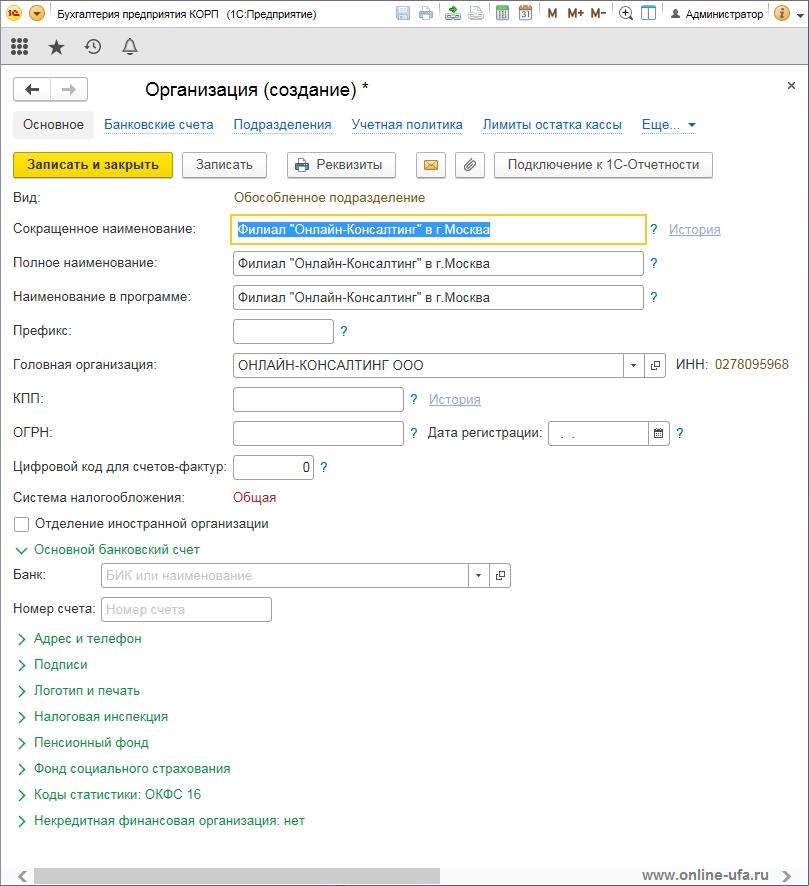
Task: Click the M- memory subtract button
Action: [x=598, y=13]
